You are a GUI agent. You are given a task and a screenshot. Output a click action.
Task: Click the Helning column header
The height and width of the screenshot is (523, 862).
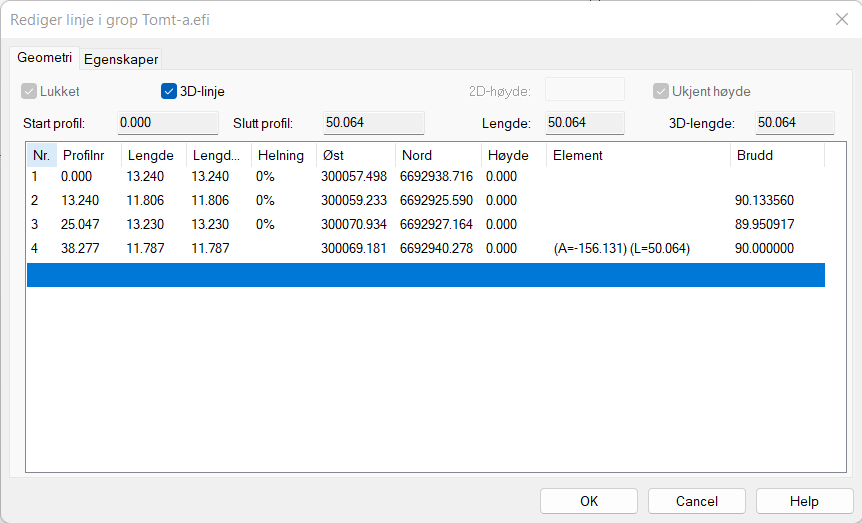tap(281, 155)
